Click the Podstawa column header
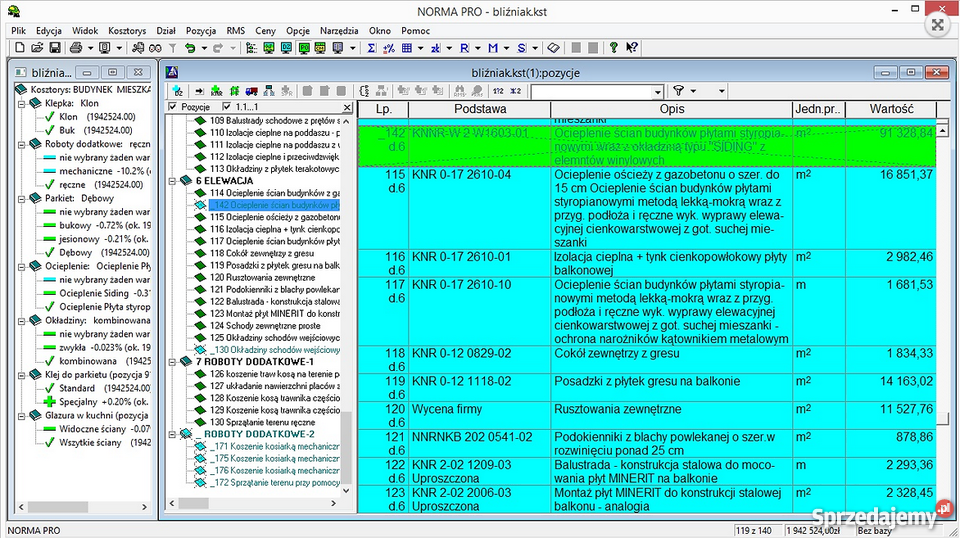Screen dimensions: 960x538 point(479,108)
